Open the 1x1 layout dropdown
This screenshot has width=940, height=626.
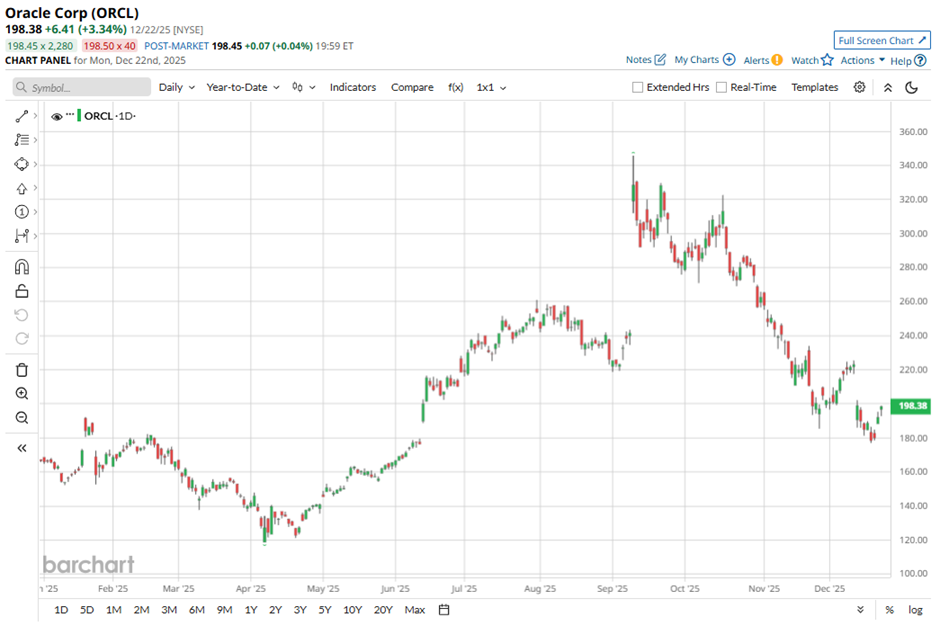click(x=491, y=88)
